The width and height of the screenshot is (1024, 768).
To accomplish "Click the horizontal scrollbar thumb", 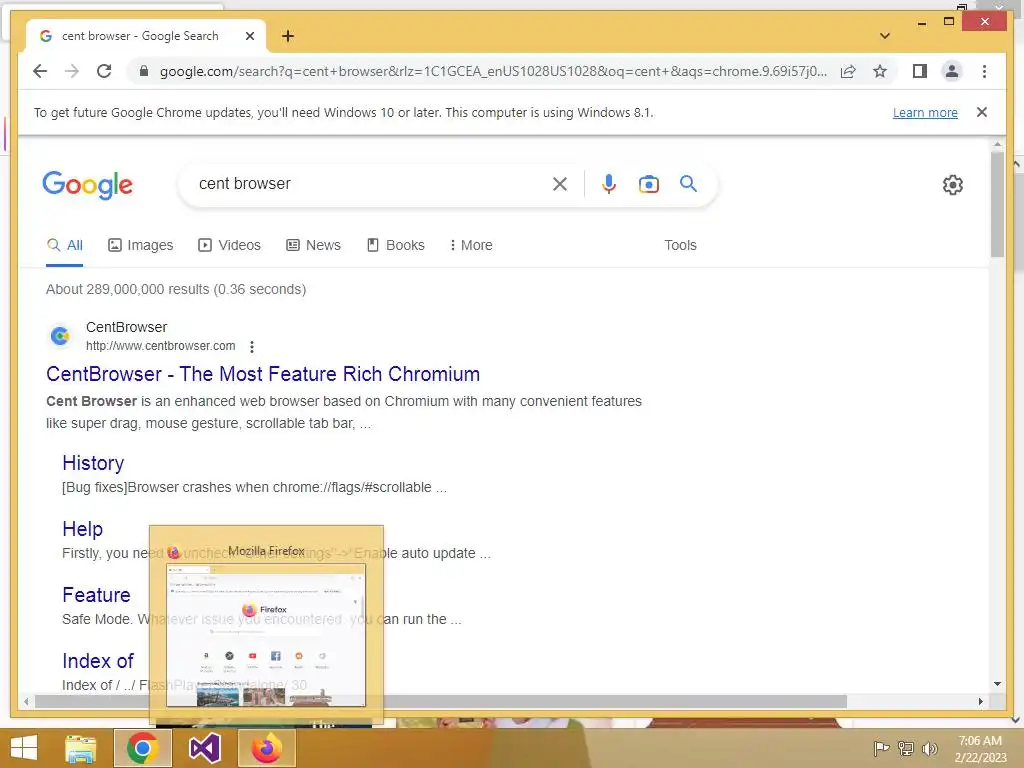I will pos(441,701).
